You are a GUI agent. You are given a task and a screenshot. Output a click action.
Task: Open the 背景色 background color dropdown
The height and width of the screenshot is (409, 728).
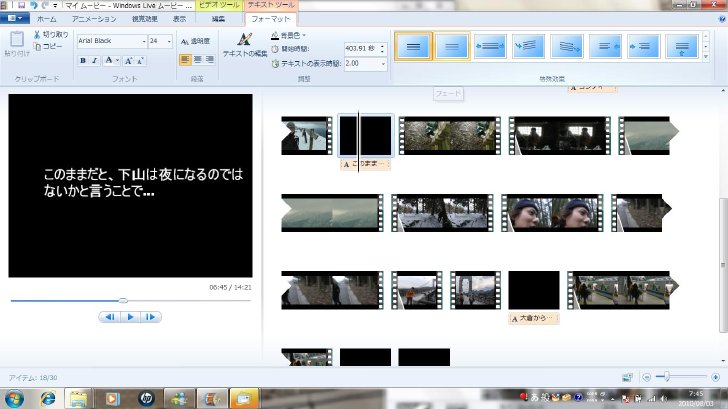(x=288, y=35)
